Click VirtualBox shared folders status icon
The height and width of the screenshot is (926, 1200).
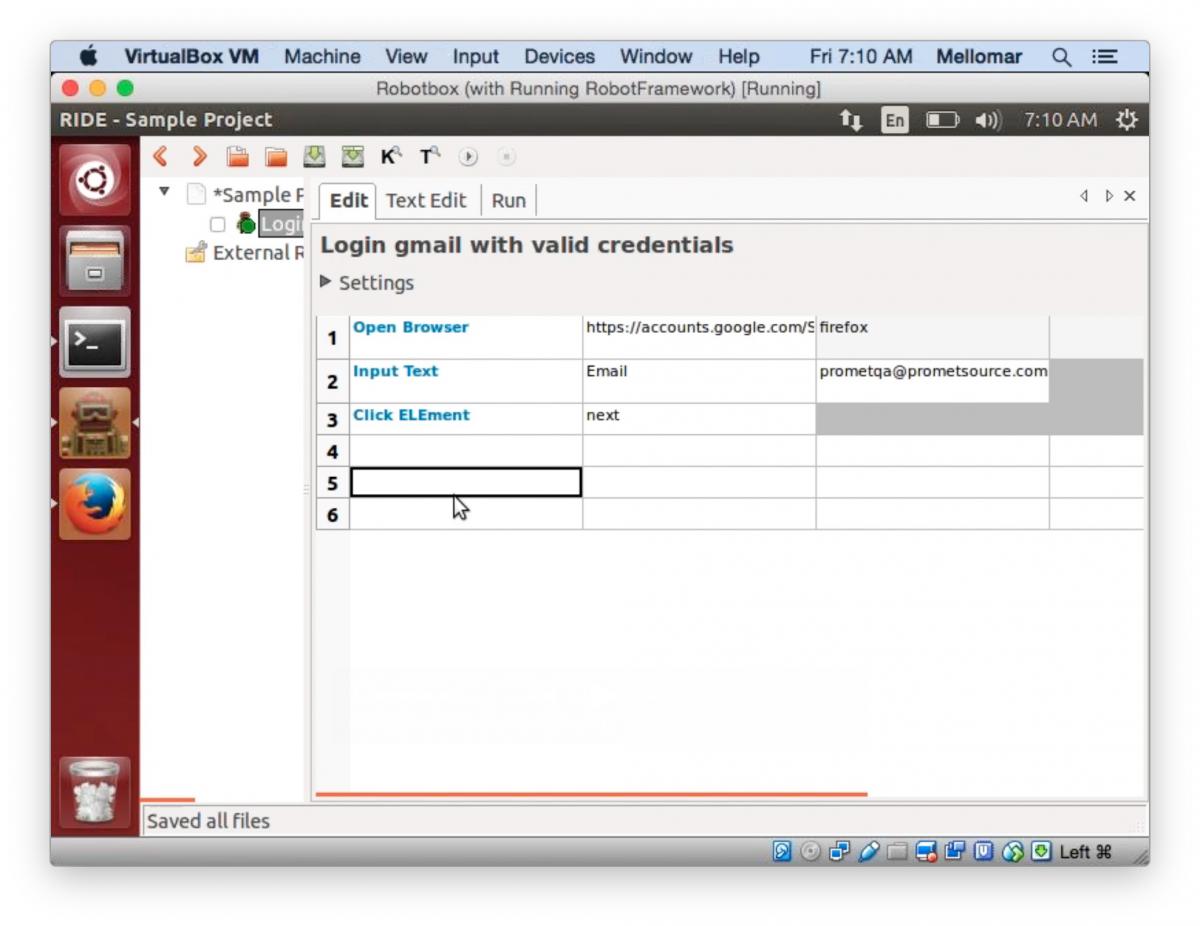pos(897,851)
